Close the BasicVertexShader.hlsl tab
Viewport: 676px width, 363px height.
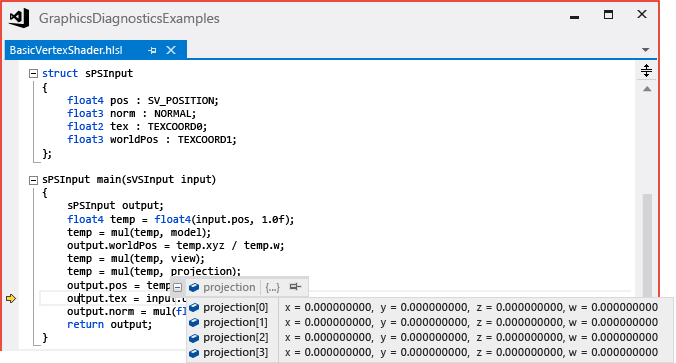click(171, 50)
